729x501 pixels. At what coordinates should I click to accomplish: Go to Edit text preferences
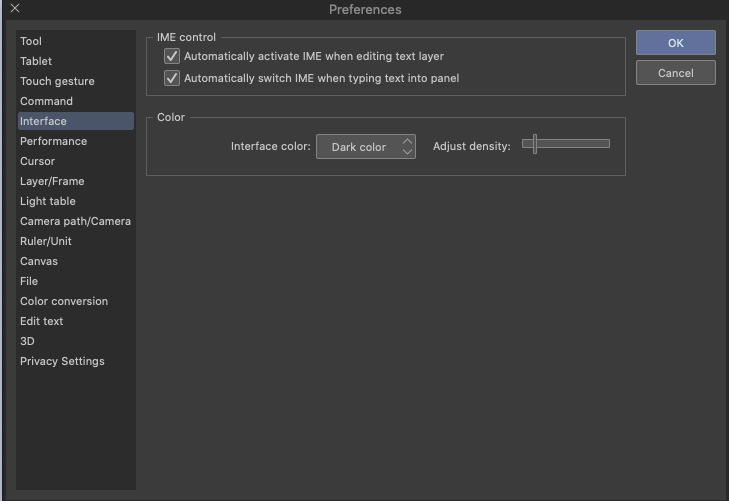click(76, 321)
